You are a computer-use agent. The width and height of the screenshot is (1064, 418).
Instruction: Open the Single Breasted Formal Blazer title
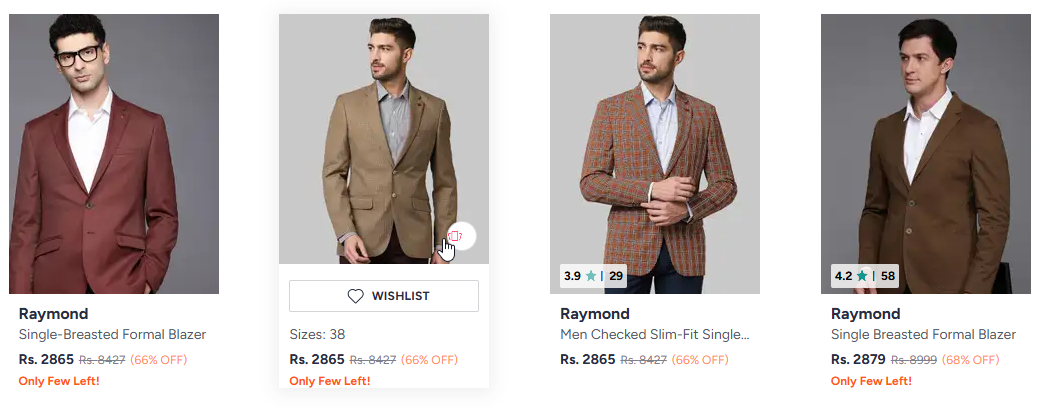pos(923,335)
